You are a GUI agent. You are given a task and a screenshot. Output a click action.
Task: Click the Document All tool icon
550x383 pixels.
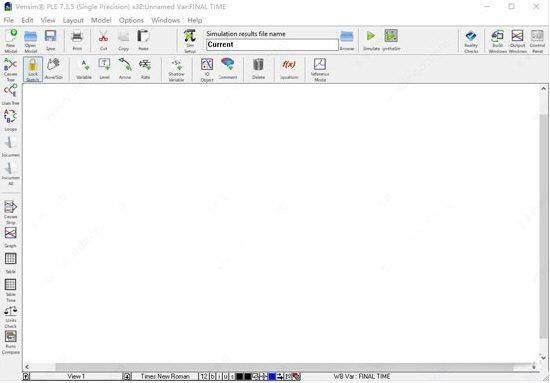(x=11, y=174)
